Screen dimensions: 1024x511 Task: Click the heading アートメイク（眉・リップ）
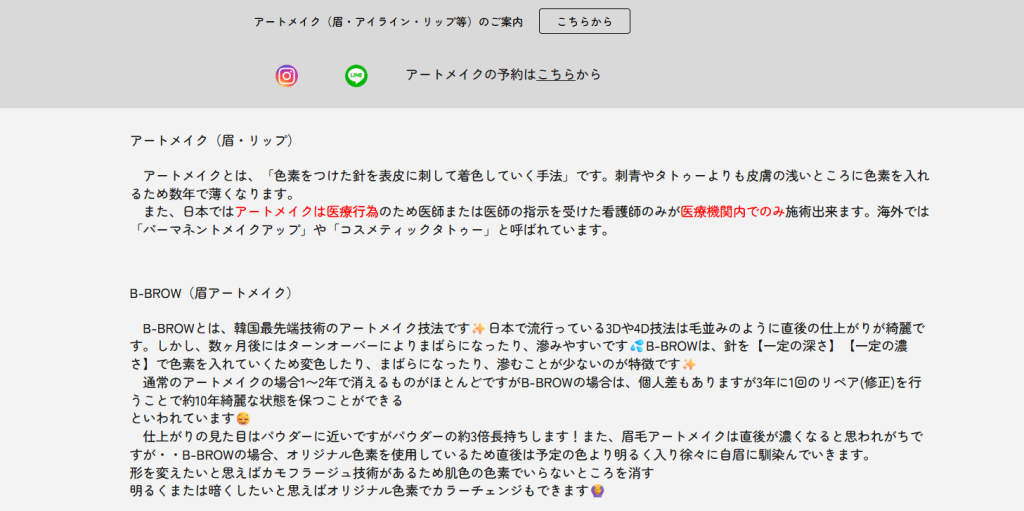[x=211, y=141]
